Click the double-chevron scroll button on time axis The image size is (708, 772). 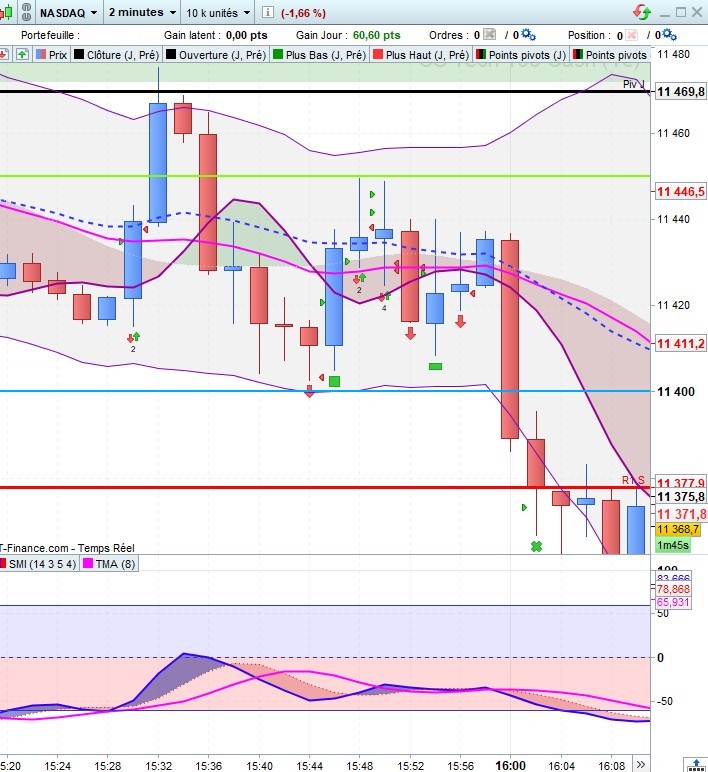[641, 765]
